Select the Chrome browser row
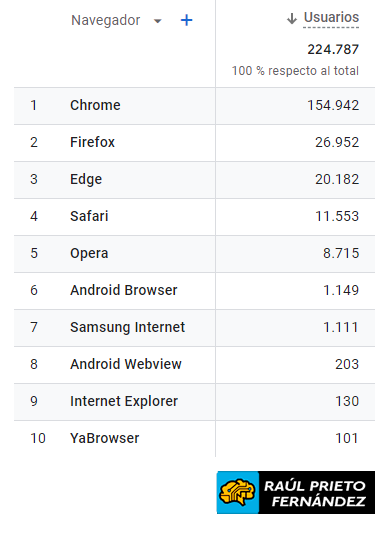The image size is (390, 534). click(x=194, y=106)
